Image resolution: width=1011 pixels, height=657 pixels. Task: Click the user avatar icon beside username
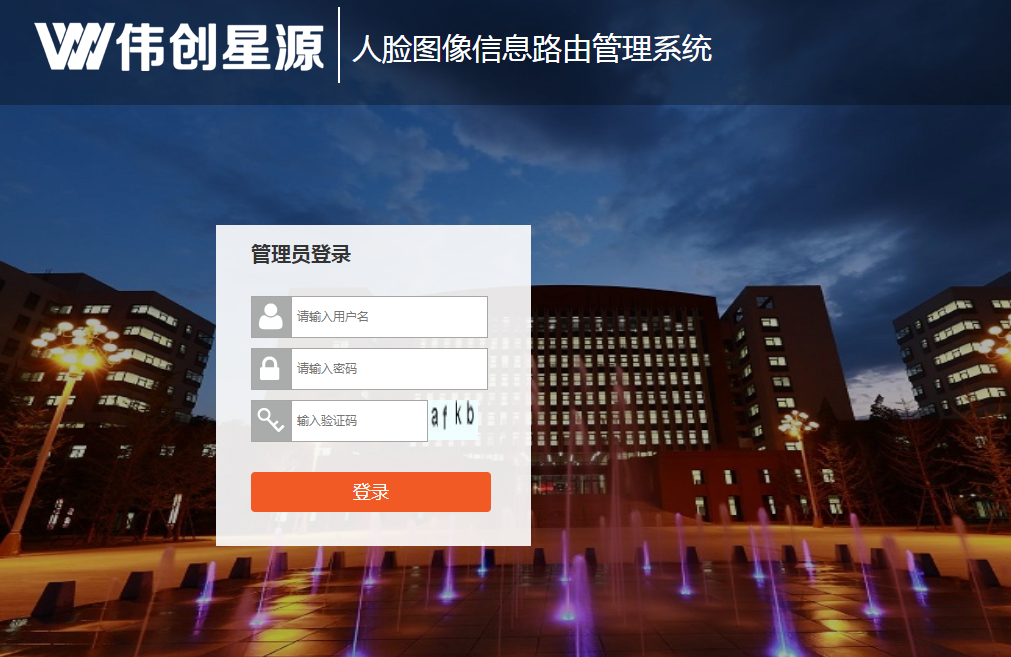point(271,317)
